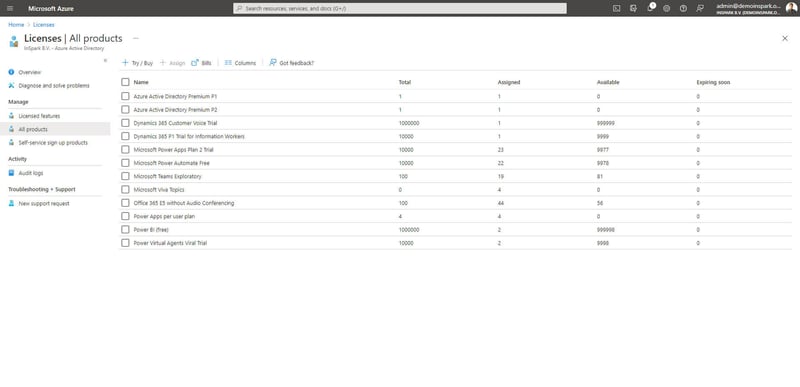Open the top bar feedback icon

point(700,8)
